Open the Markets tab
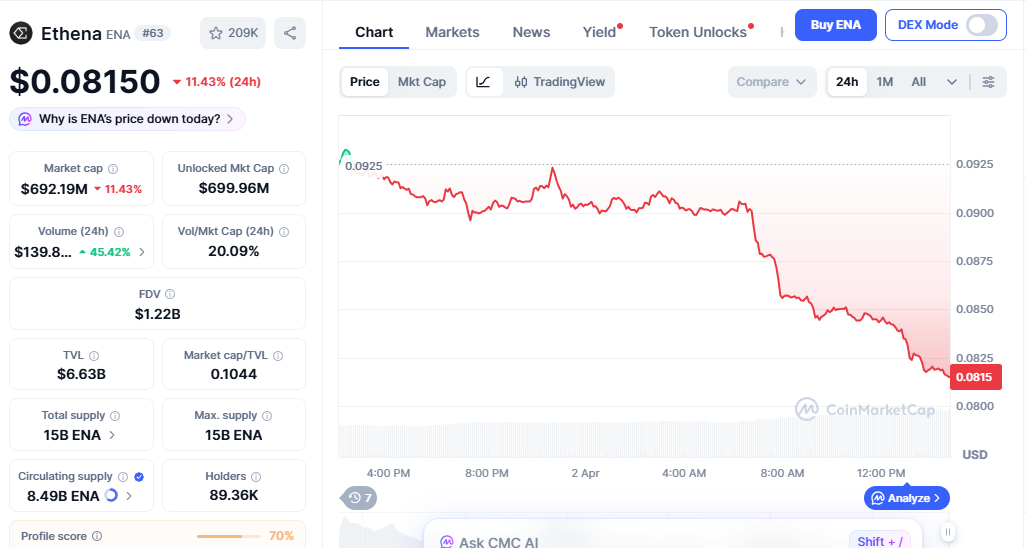Screen dimensions: 1026x548 [452, 32]
